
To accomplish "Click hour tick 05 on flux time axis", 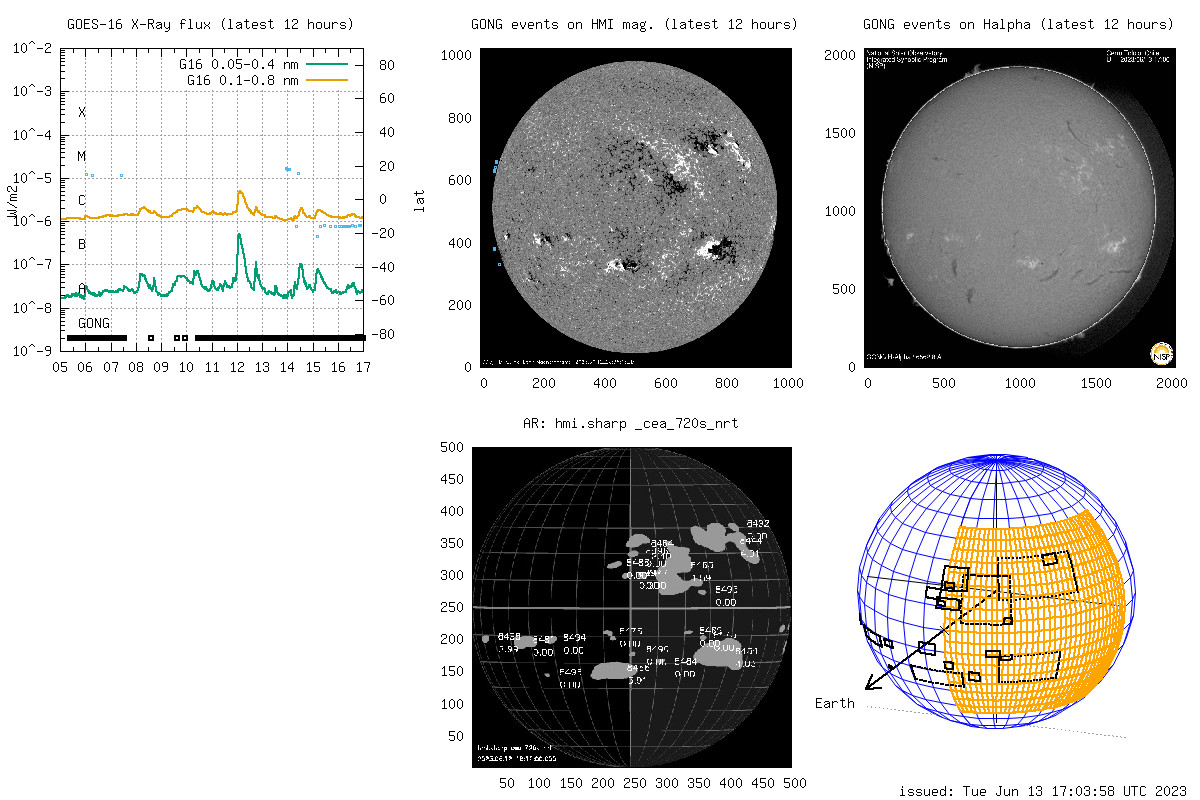I will 60,368.
